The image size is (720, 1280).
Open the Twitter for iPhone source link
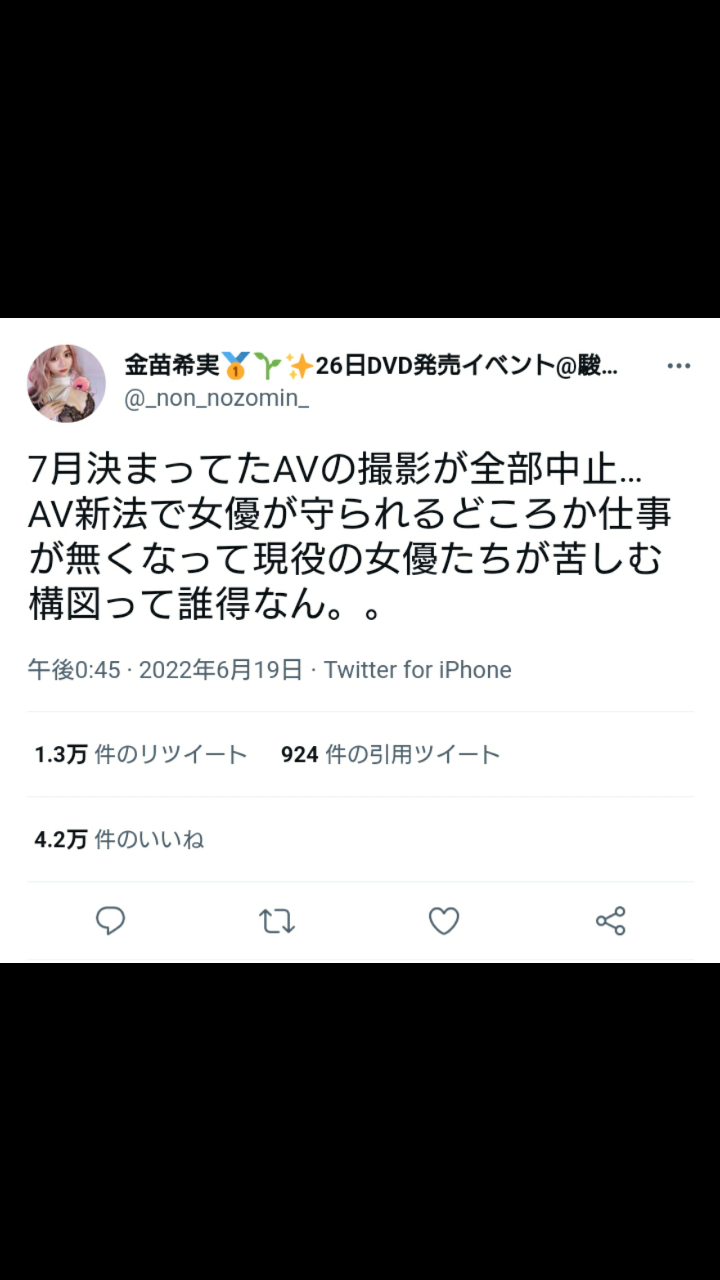(x=417, y=670)
